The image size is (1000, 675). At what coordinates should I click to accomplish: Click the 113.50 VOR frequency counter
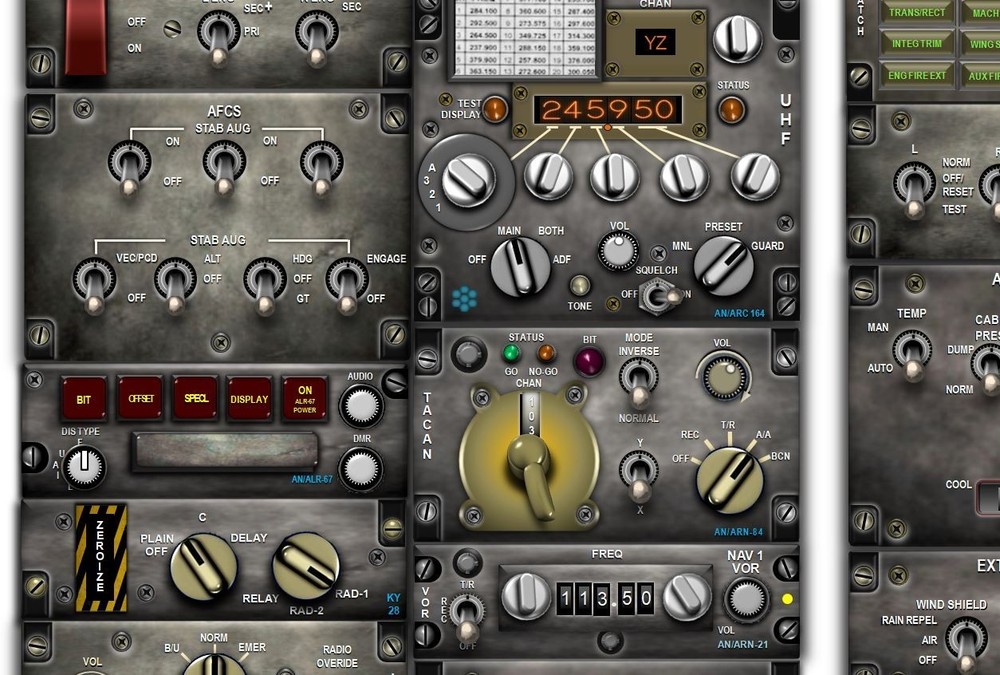[x=605, y=598]
